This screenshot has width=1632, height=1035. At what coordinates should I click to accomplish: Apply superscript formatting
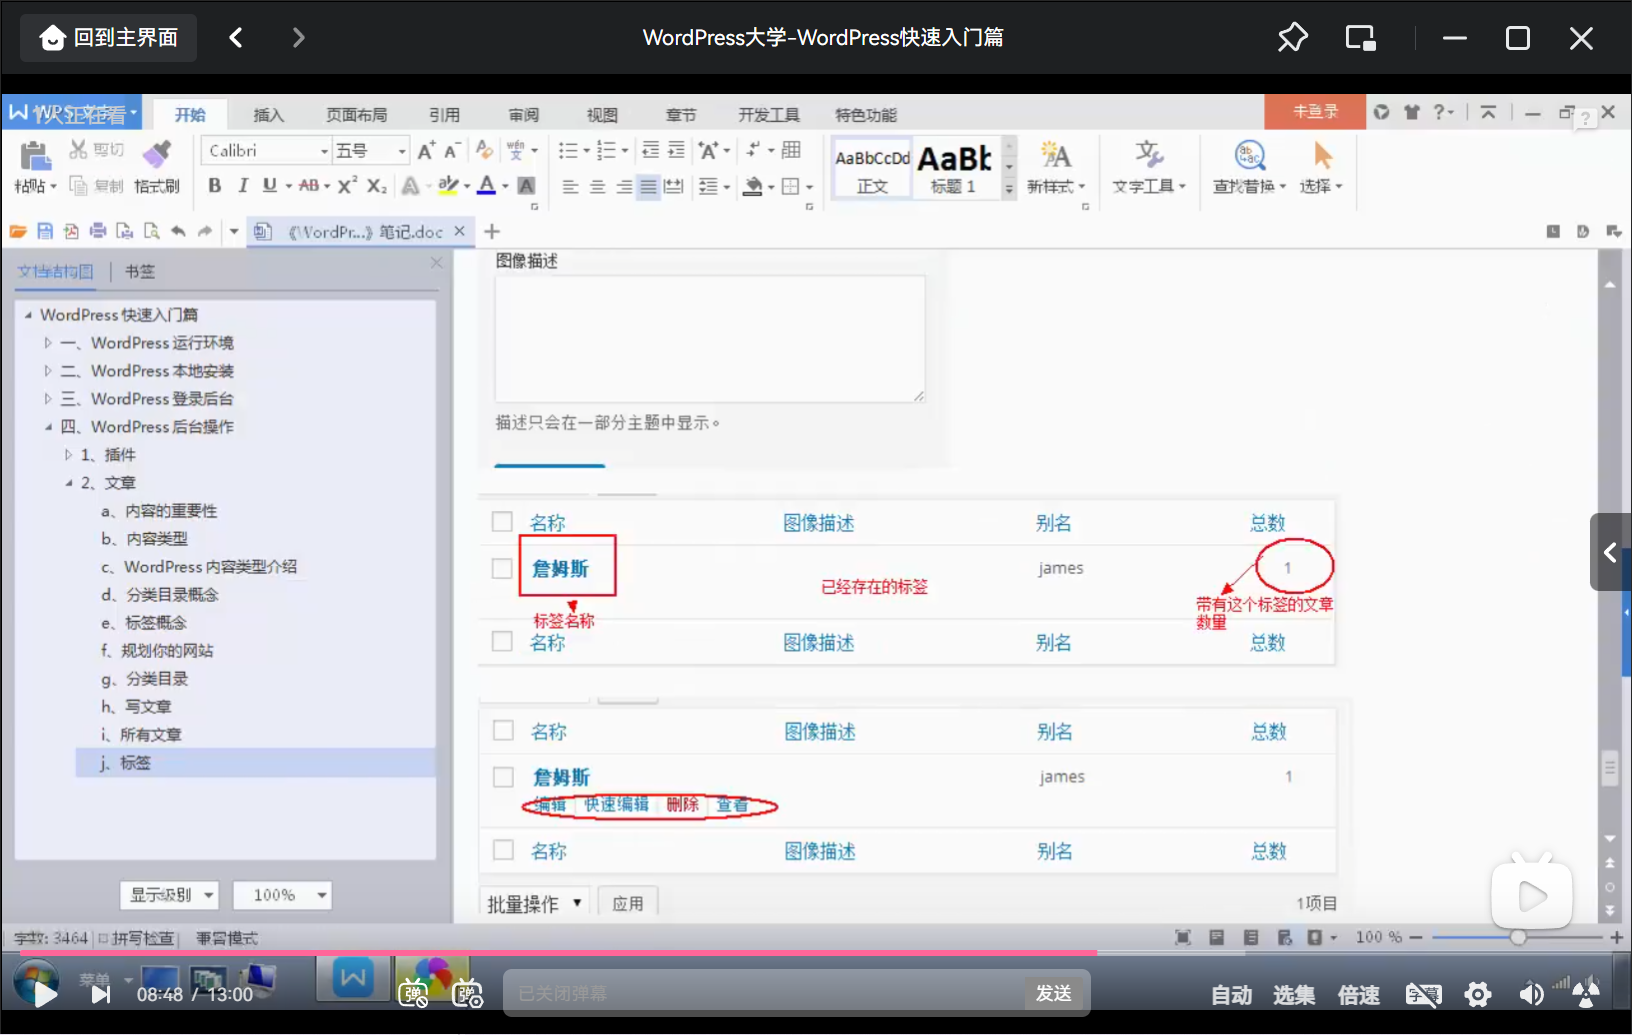pos(347,186)
